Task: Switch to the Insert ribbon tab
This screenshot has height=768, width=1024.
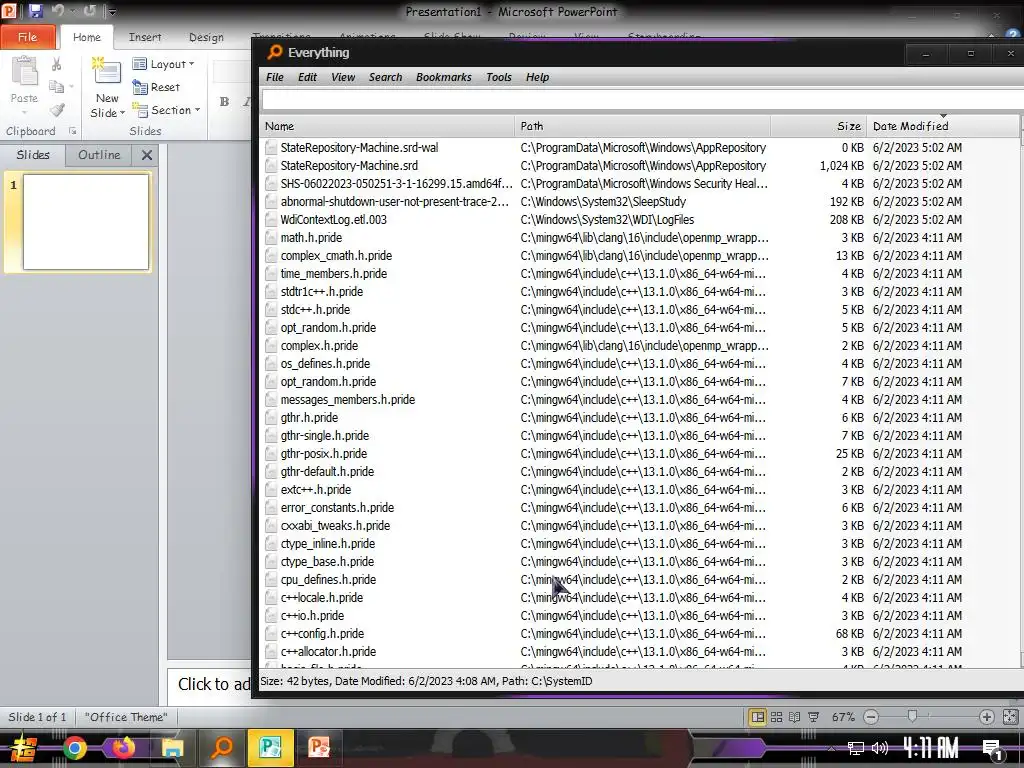Action: pyautogui.click(x=145, y=37)
